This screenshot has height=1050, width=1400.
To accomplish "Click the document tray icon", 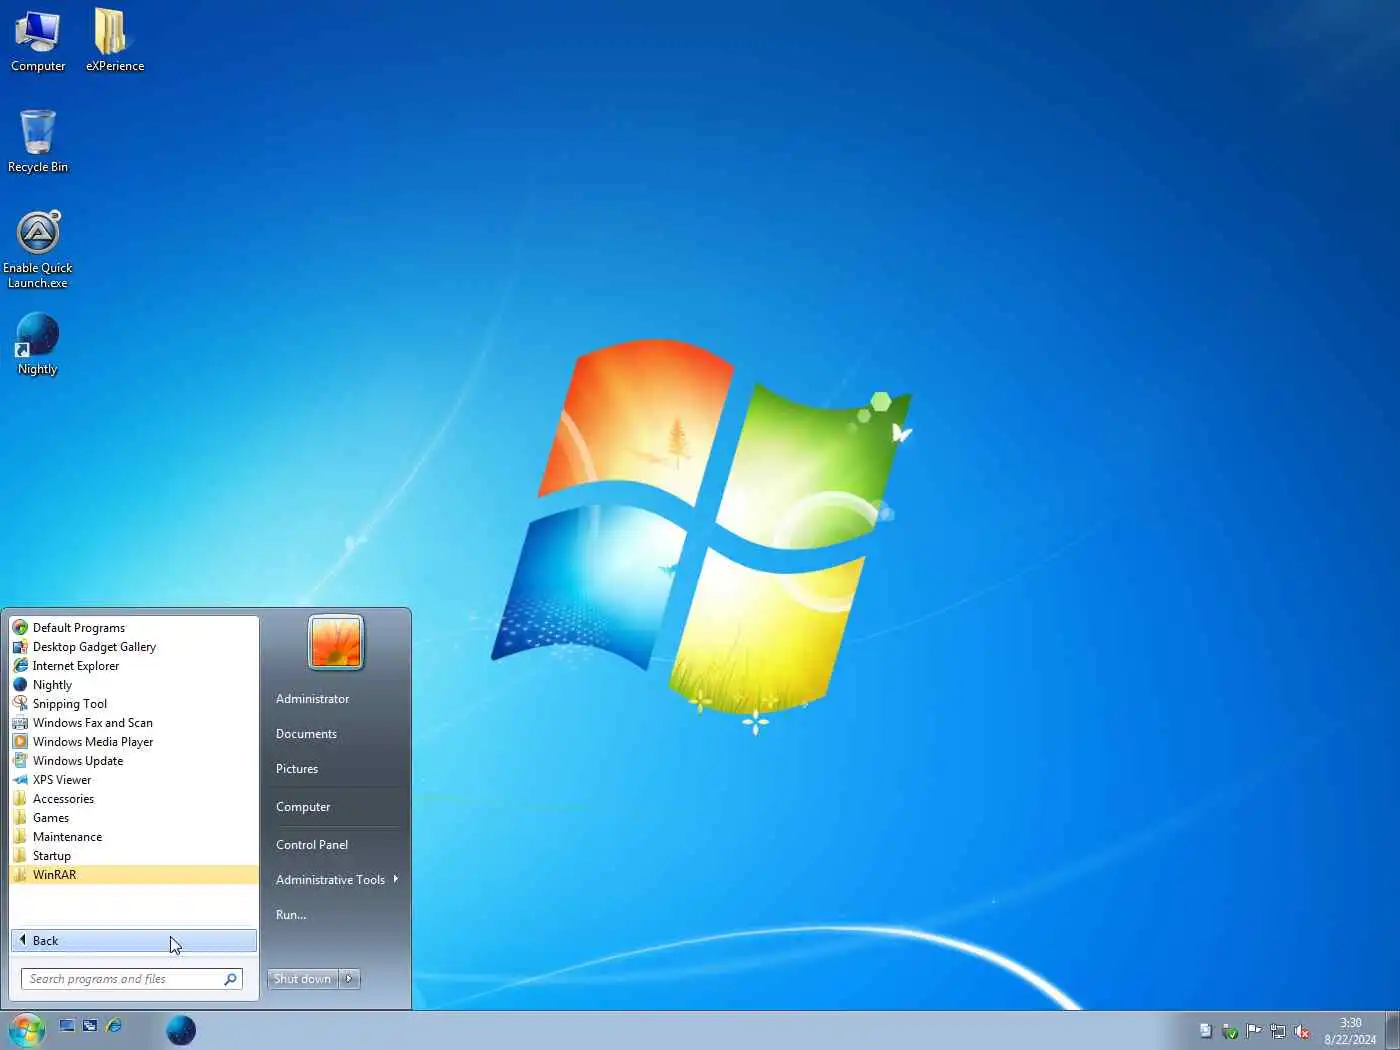I will click(1206, 1030).
